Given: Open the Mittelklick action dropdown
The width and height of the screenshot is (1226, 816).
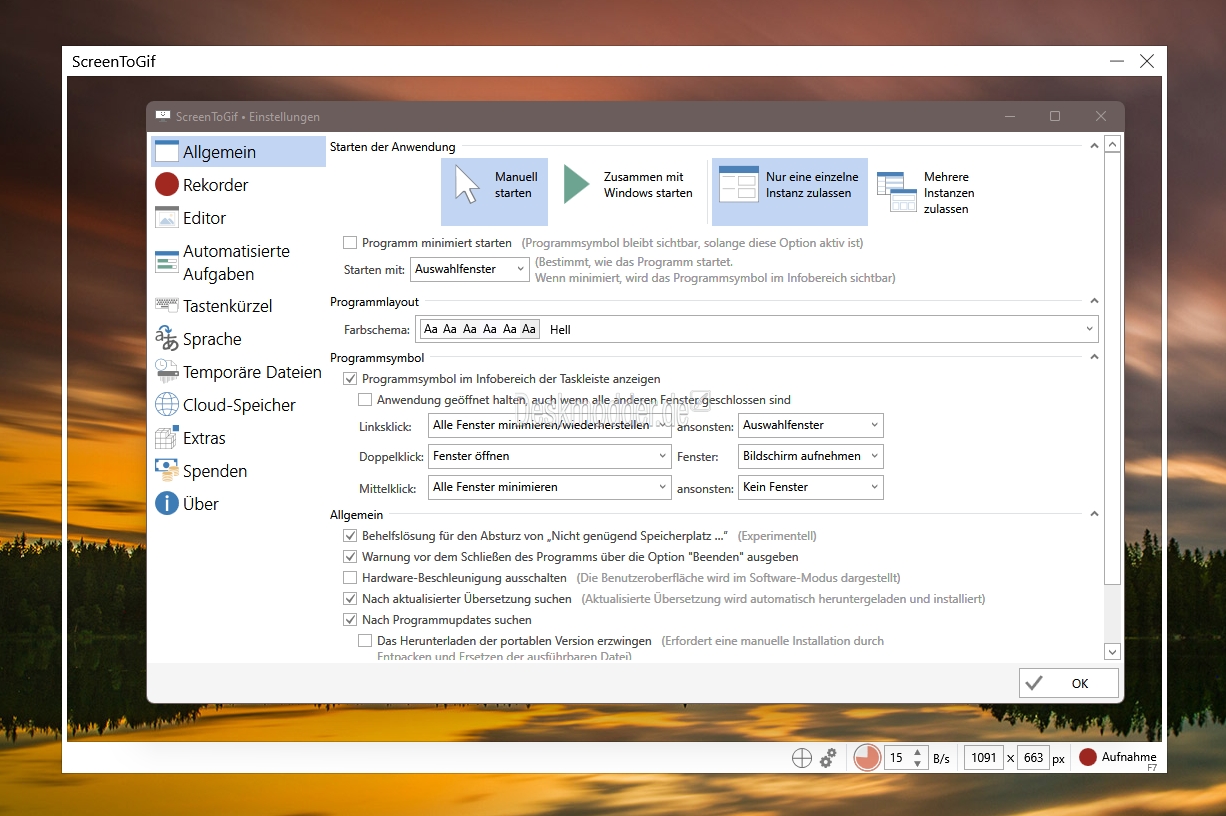Looking at the screenshot, I should pyautogui.click(x=549, y=487).
